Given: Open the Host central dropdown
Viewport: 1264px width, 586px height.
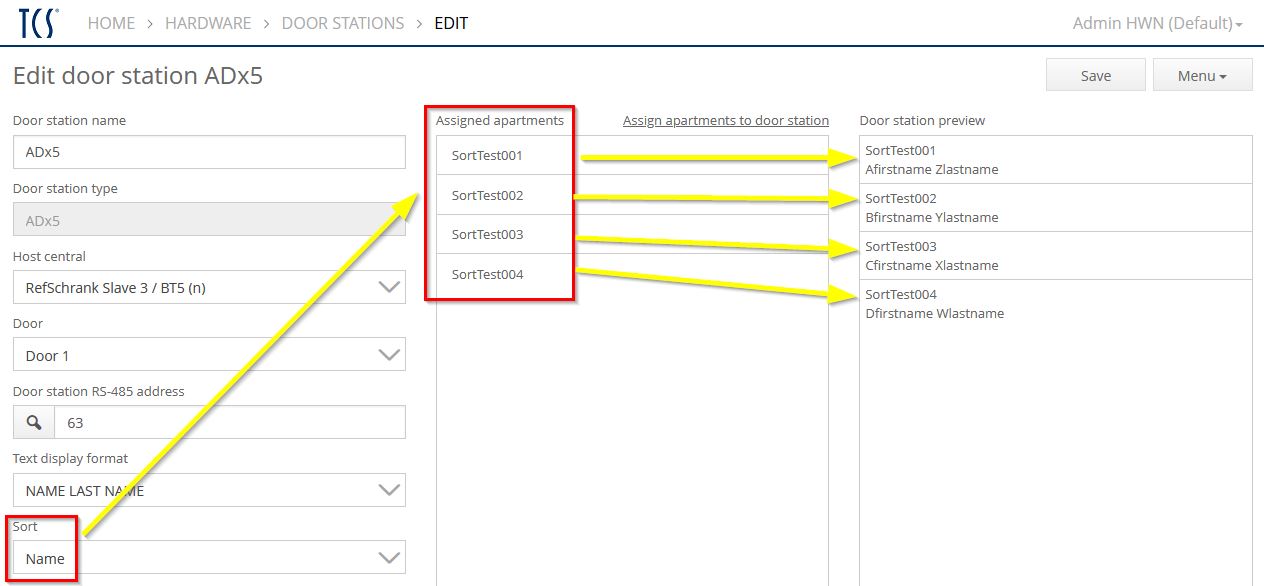Looking at the screenshot, I should point(209,288).
